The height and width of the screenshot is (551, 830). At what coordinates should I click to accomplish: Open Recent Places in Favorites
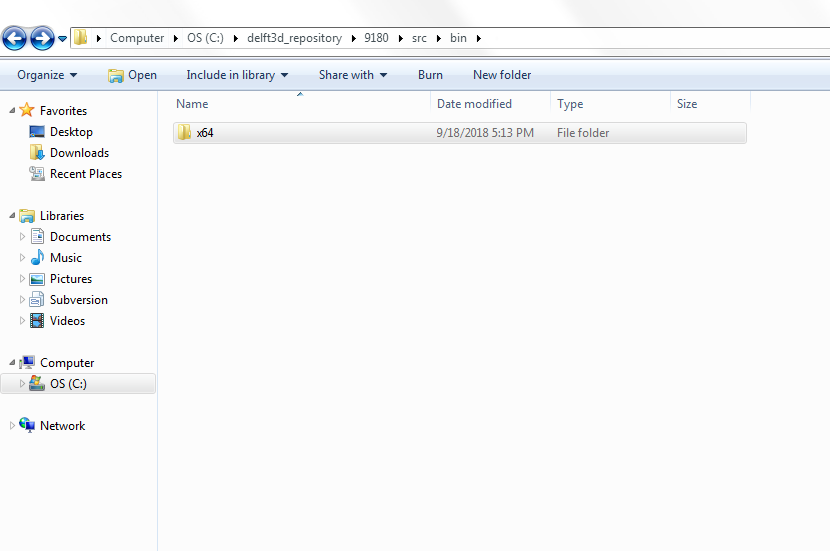pos(37,174)
